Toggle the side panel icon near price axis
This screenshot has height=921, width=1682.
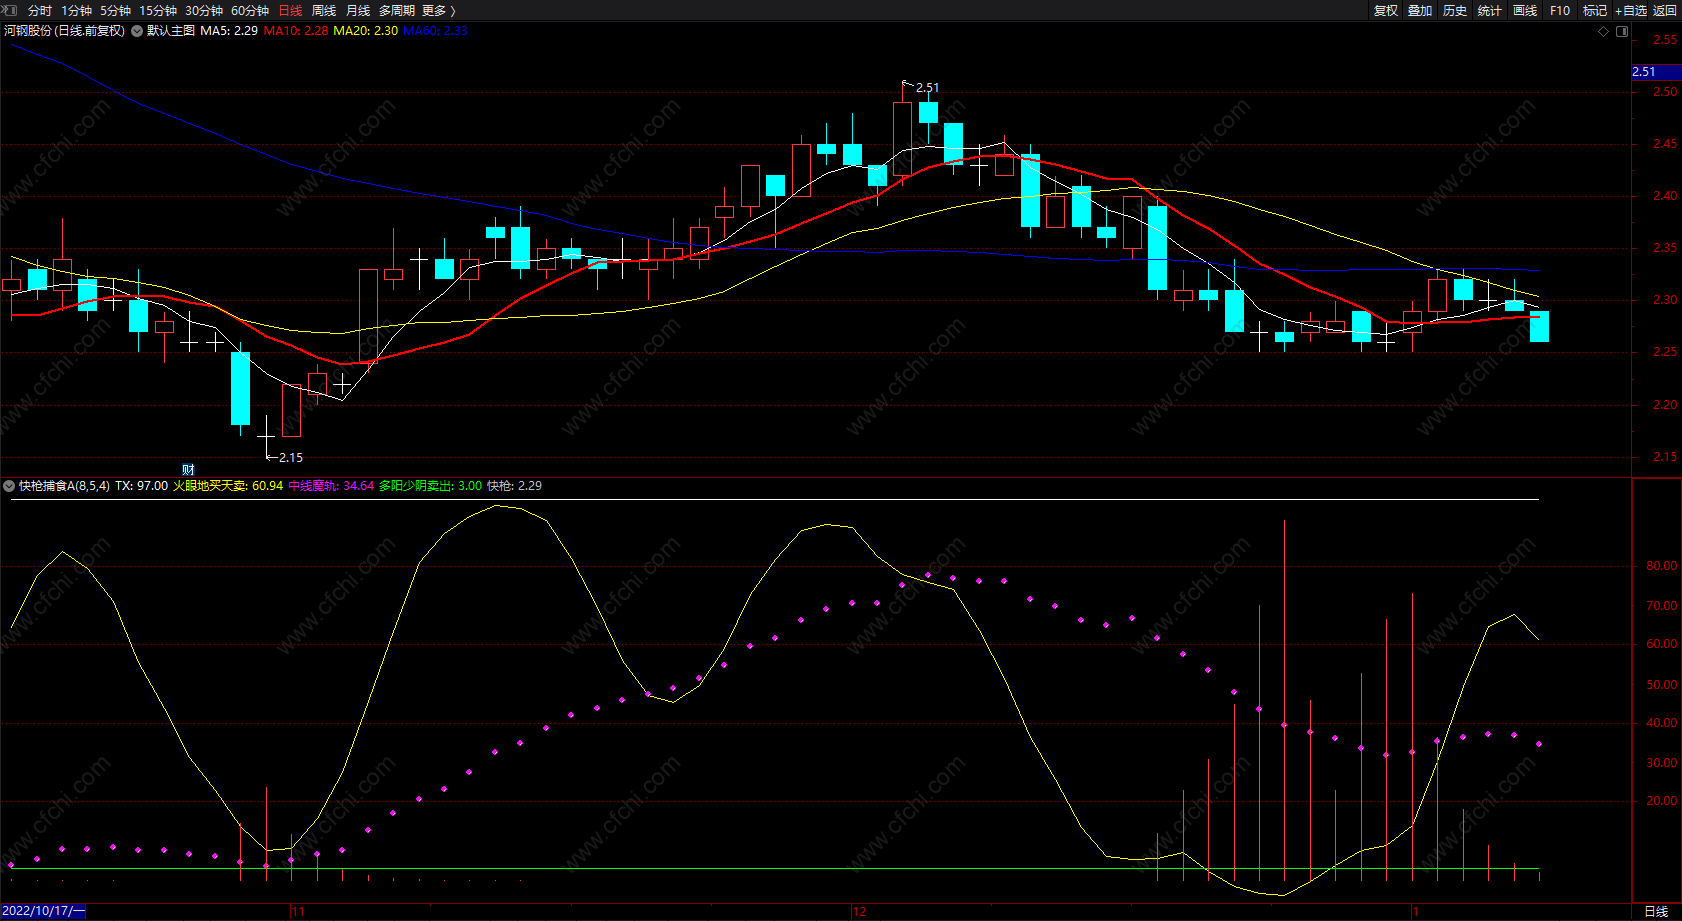(x=1622, y=31)
